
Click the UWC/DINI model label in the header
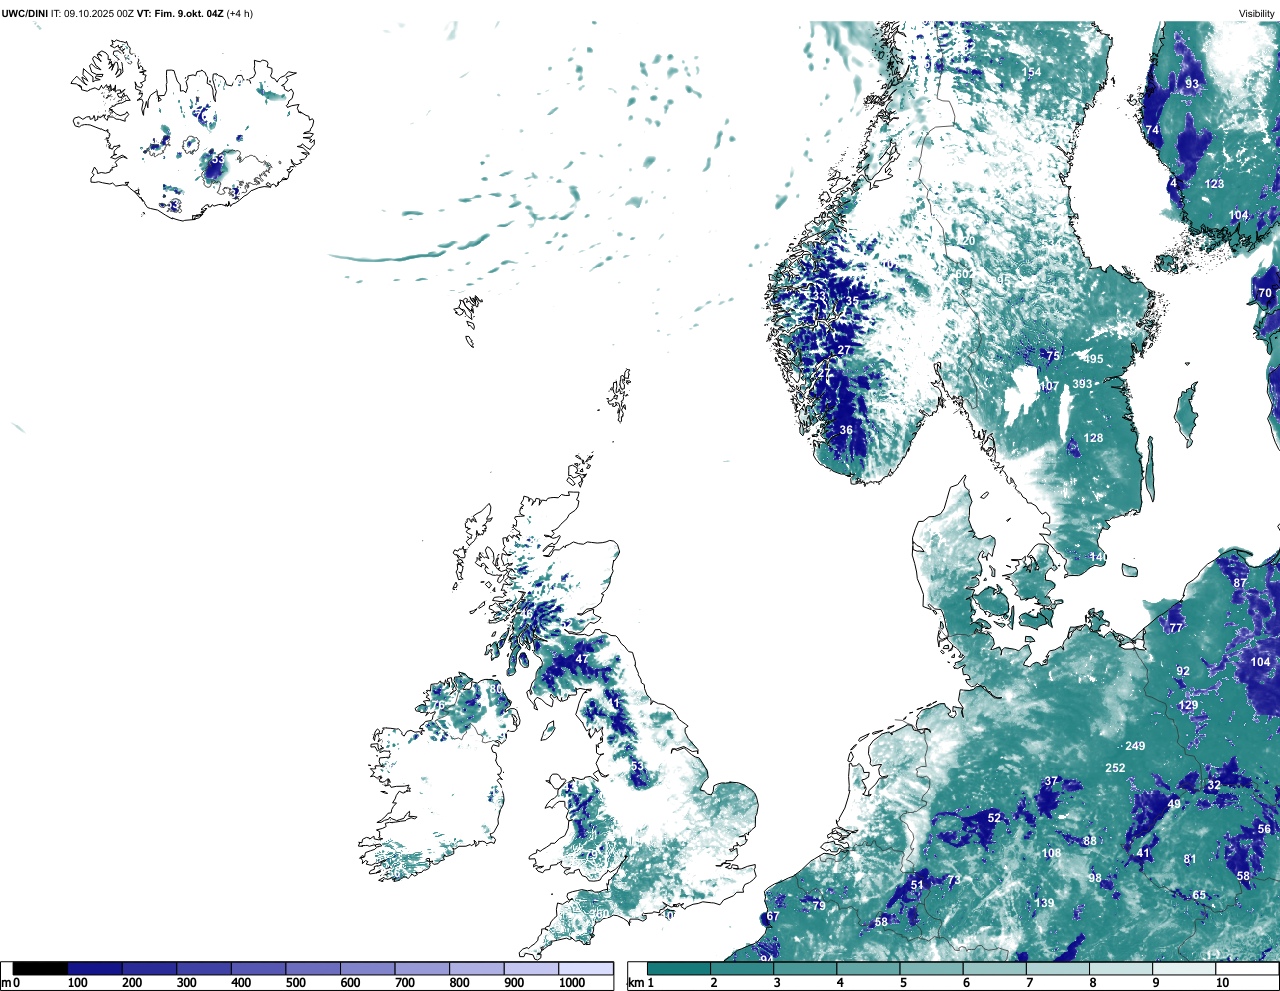click(x=25, y=14)
